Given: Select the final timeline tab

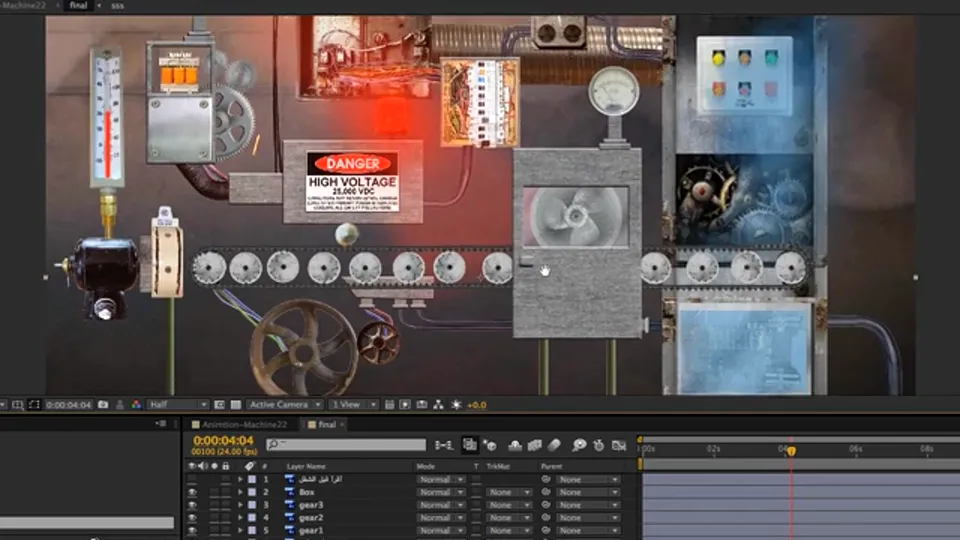Looking at the screenshot, I should (323, 424).
